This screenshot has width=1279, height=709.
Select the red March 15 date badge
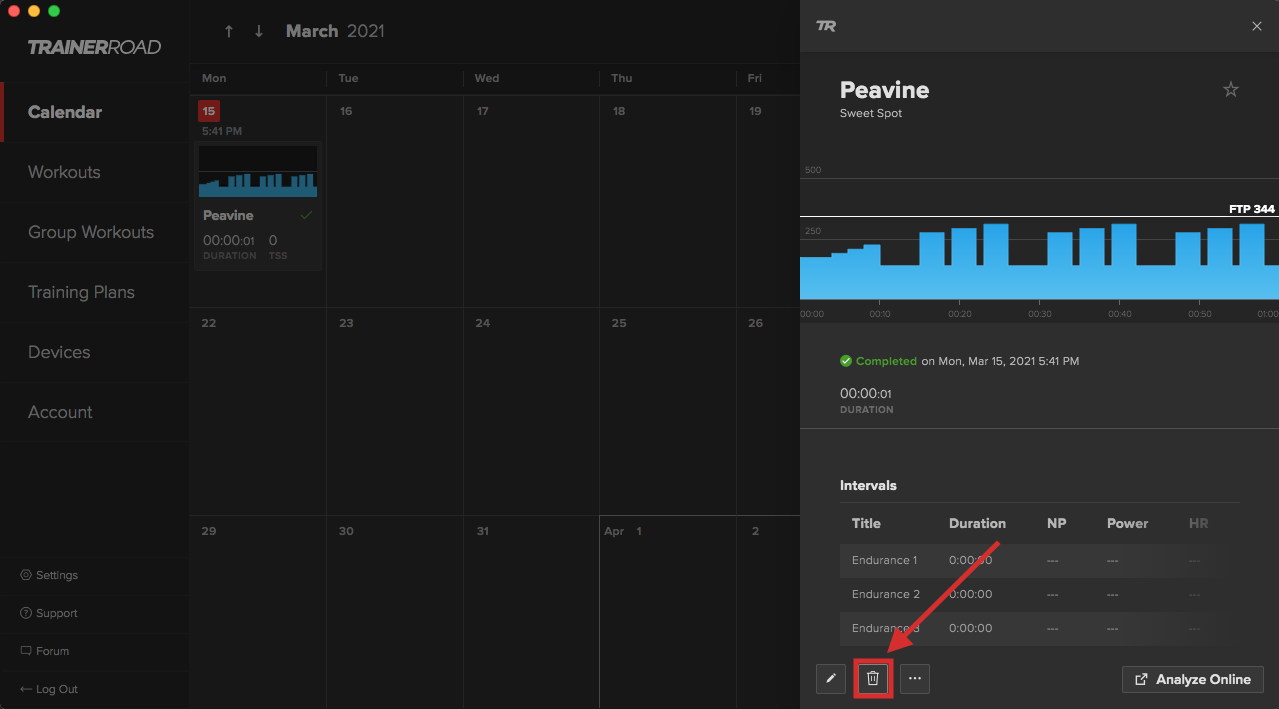coord(208,111)
